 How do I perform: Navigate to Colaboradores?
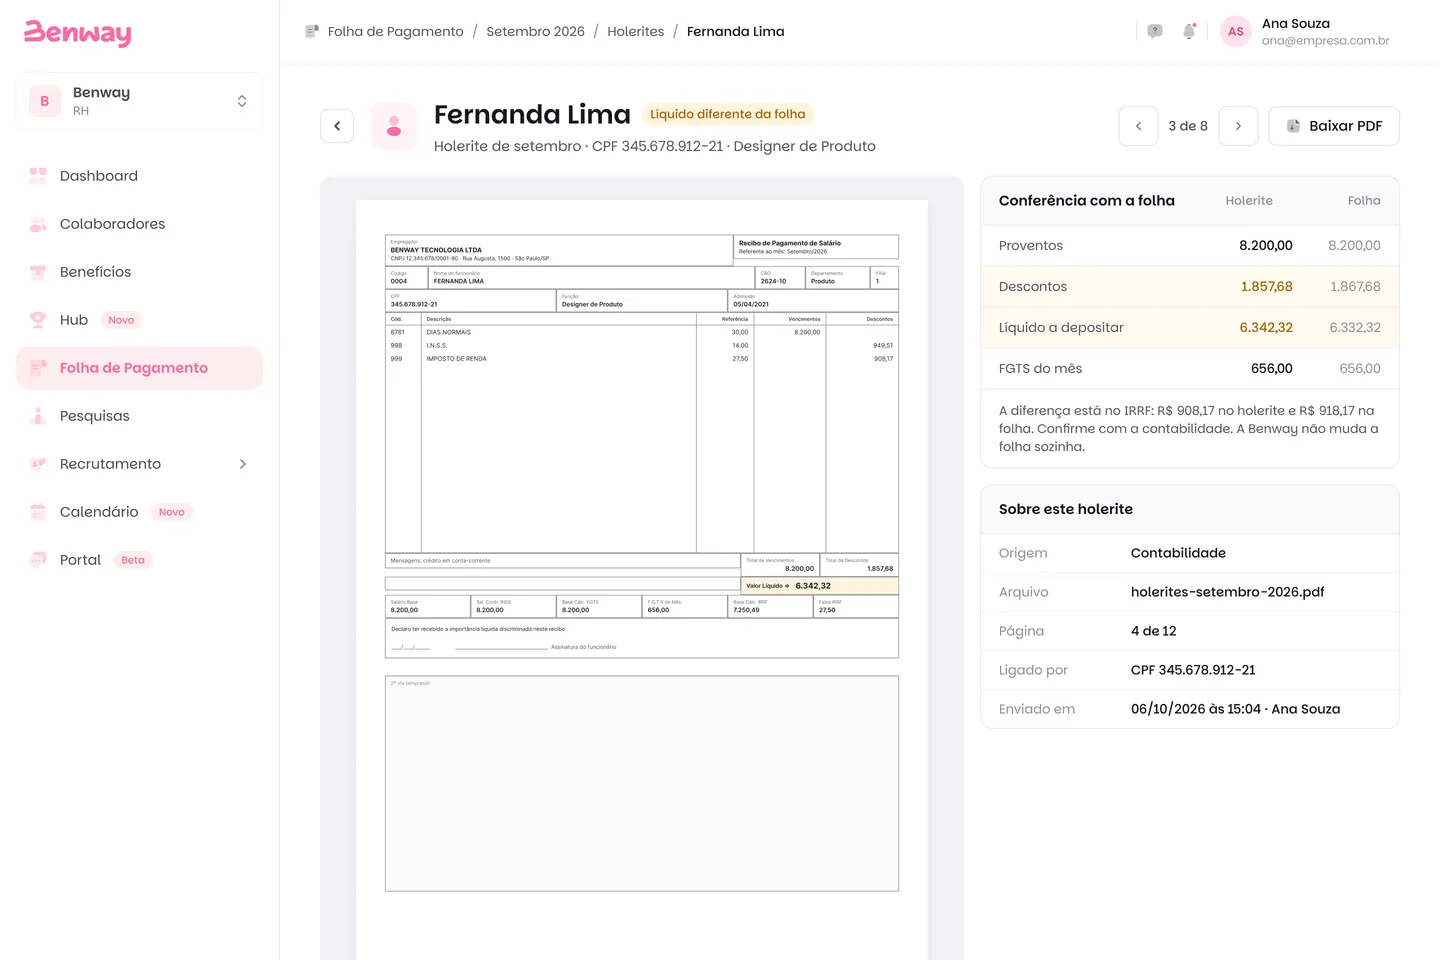pos(139,224)
